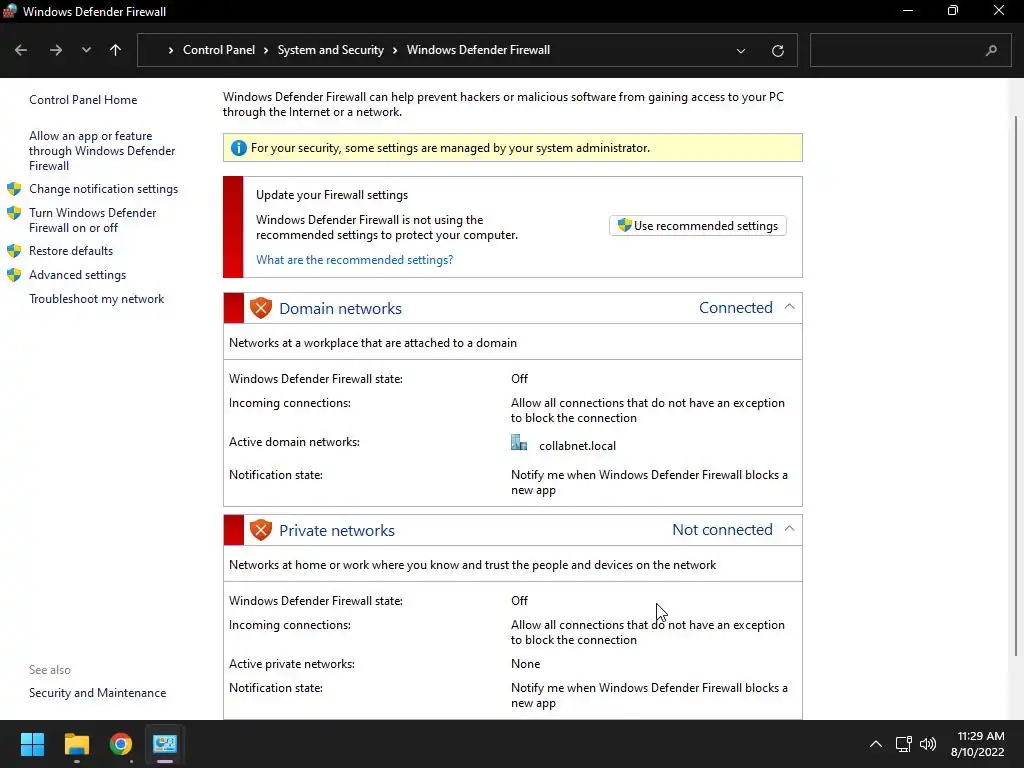This screenshot has height=768, width=1024.
Task: Click collabnet.local network icon
Action: [519, 443]
